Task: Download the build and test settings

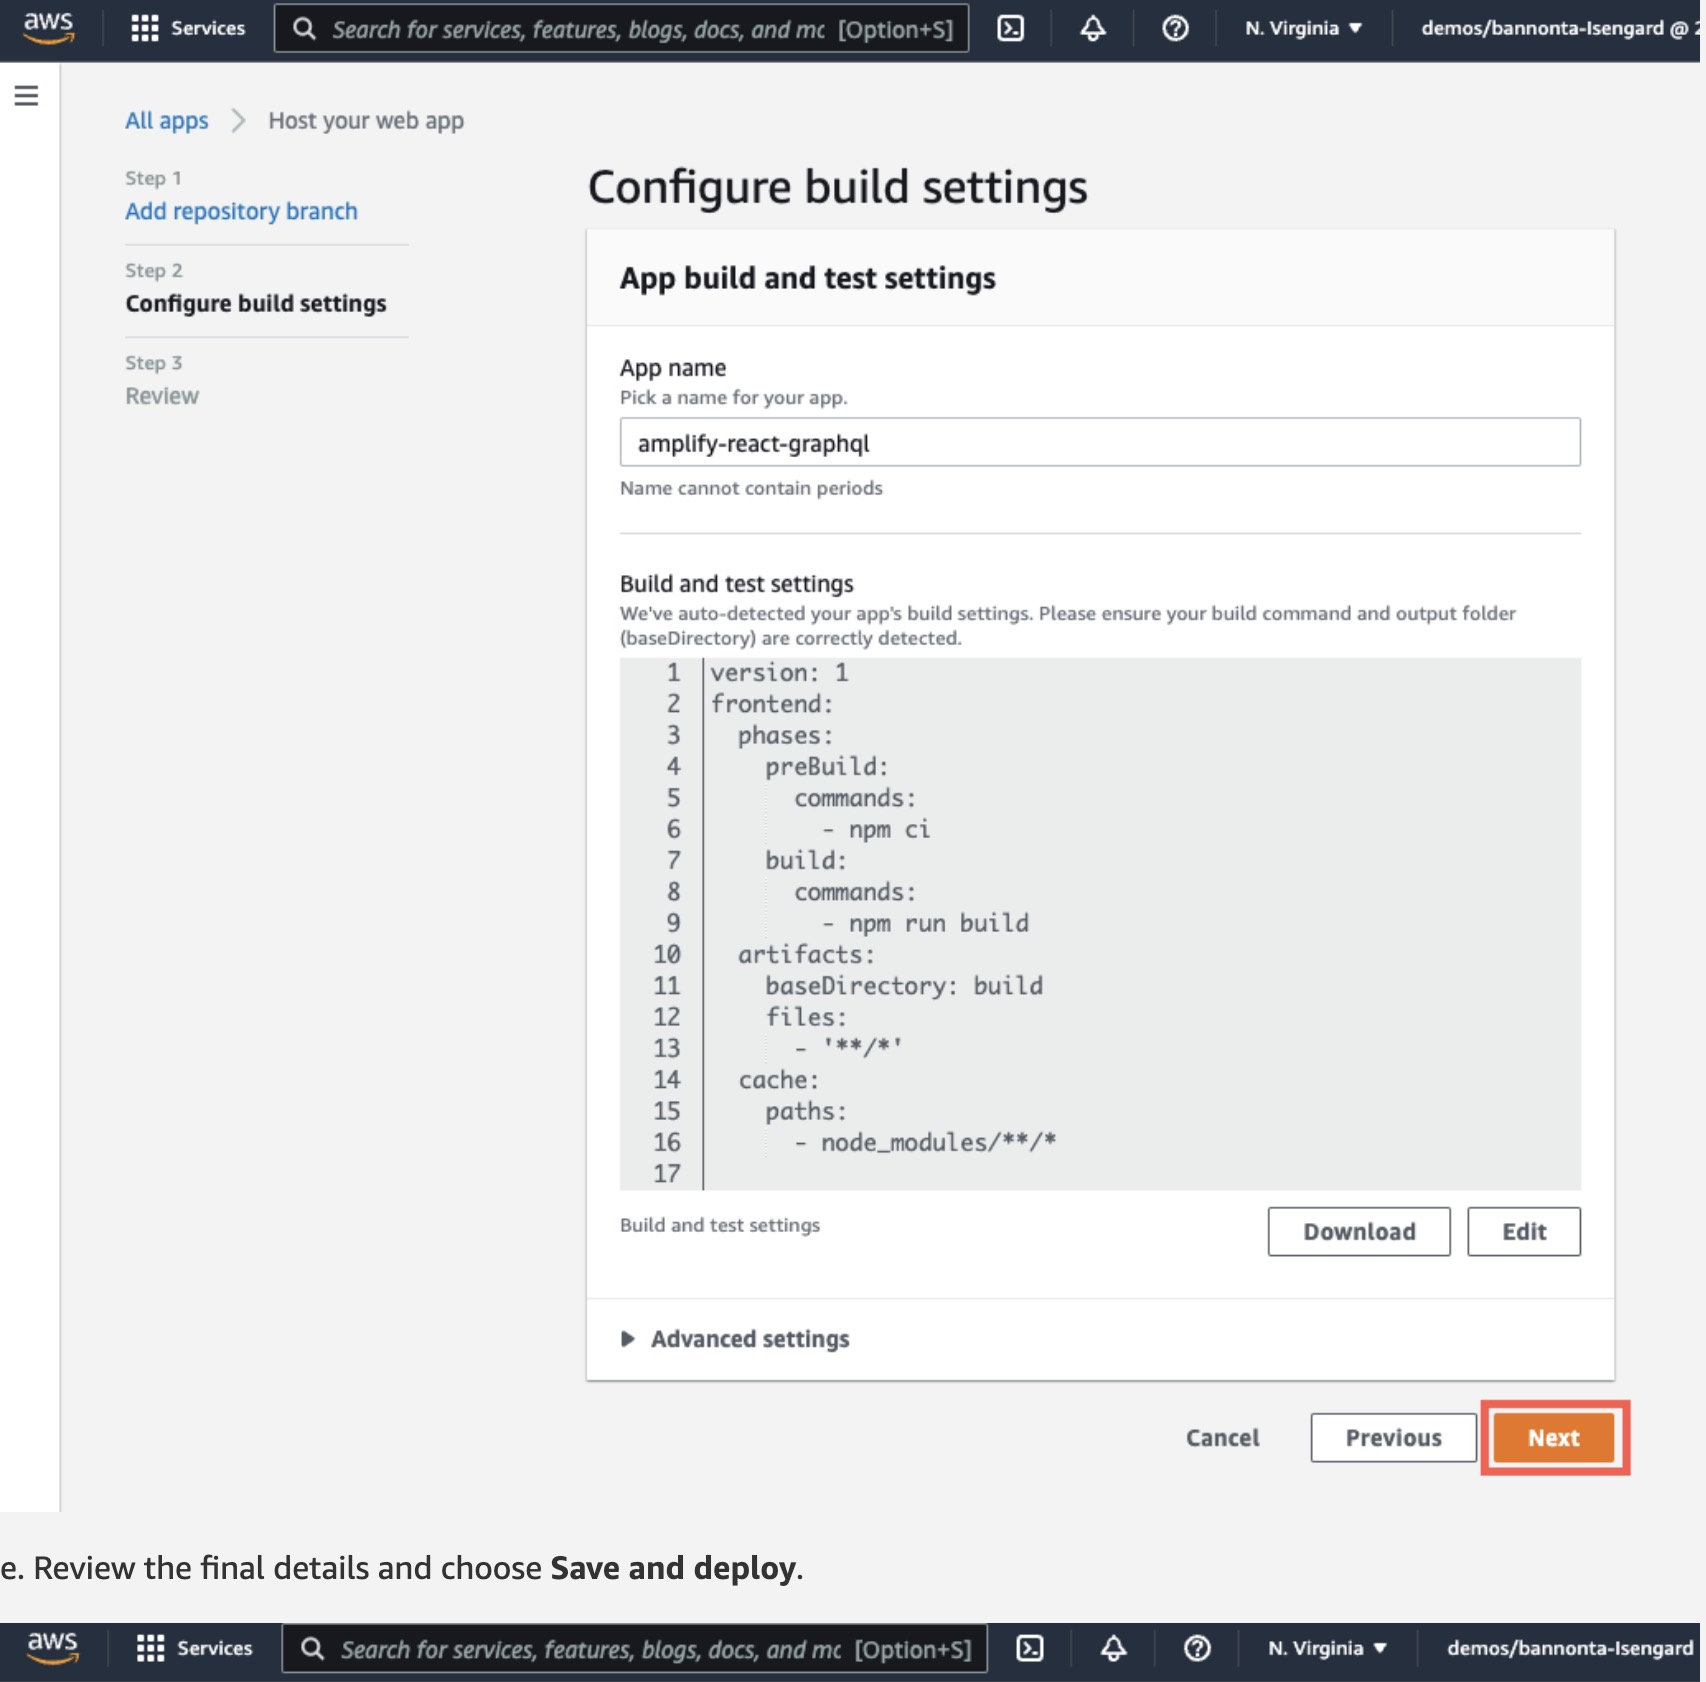Action: click(1358, 1232)
